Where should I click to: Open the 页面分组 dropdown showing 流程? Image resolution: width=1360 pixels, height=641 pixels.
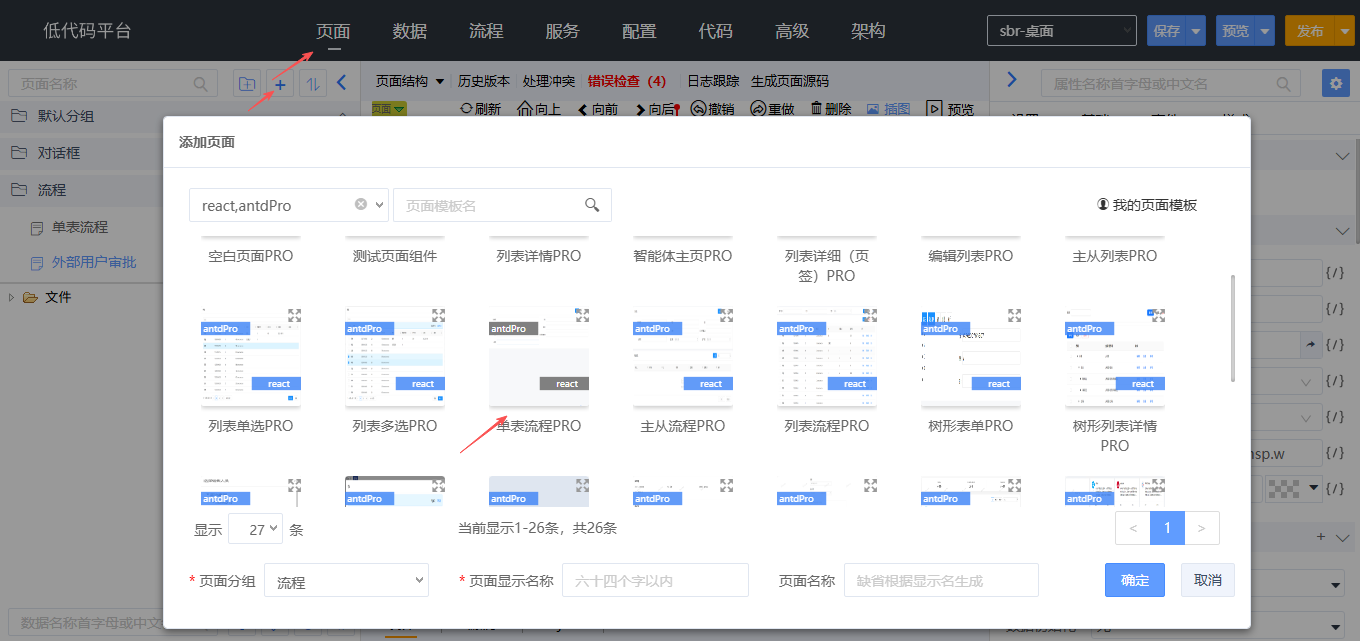point(346,581)
